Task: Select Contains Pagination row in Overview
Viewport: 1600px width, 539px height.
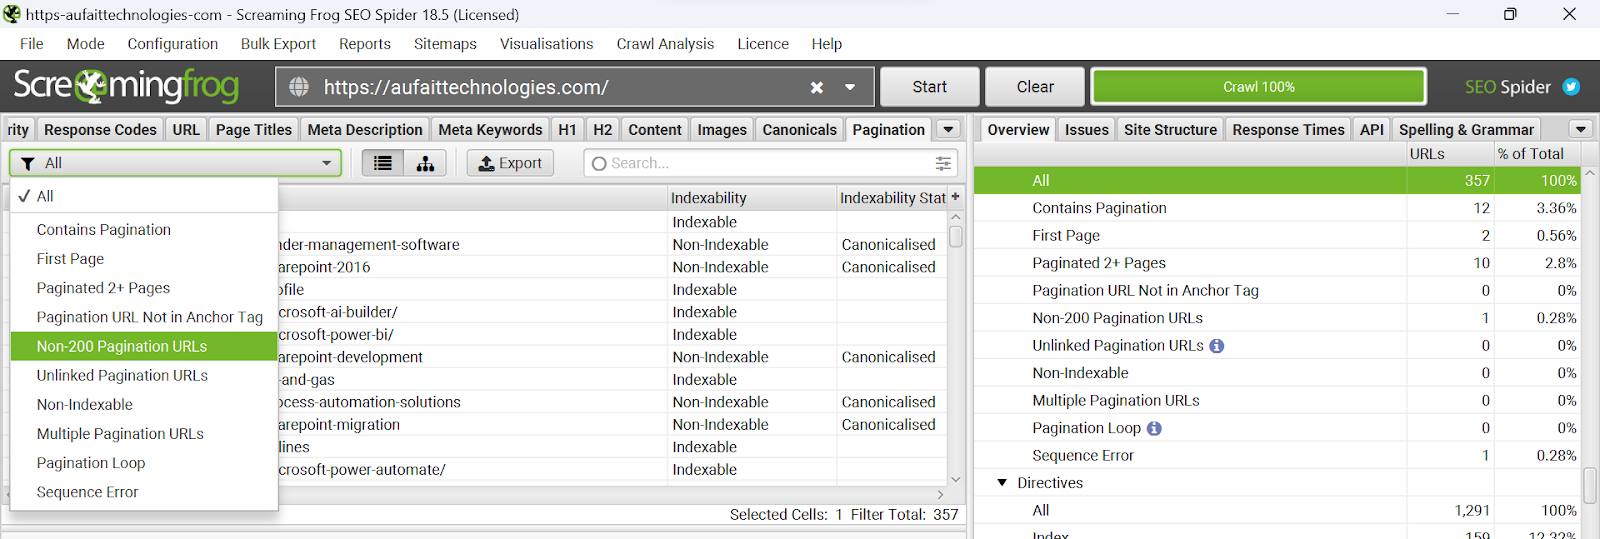Action: coord(1278,208)
